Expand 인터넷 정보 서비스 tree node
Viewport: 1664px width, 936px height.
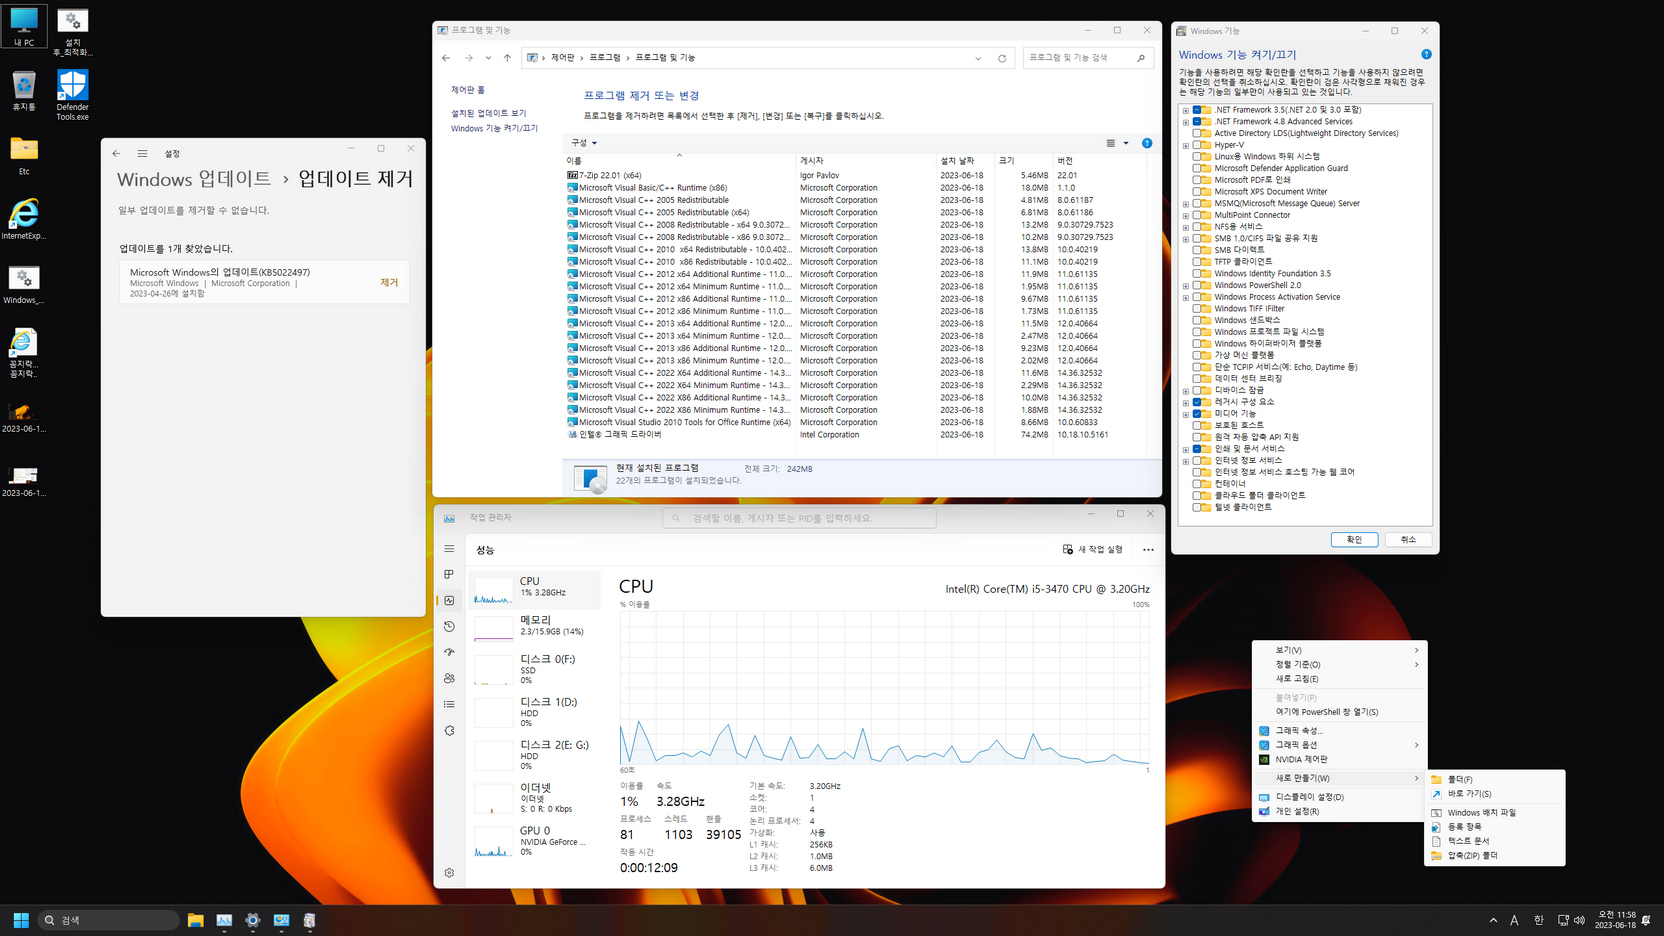pyautogui.click(x=1186, y=461)
